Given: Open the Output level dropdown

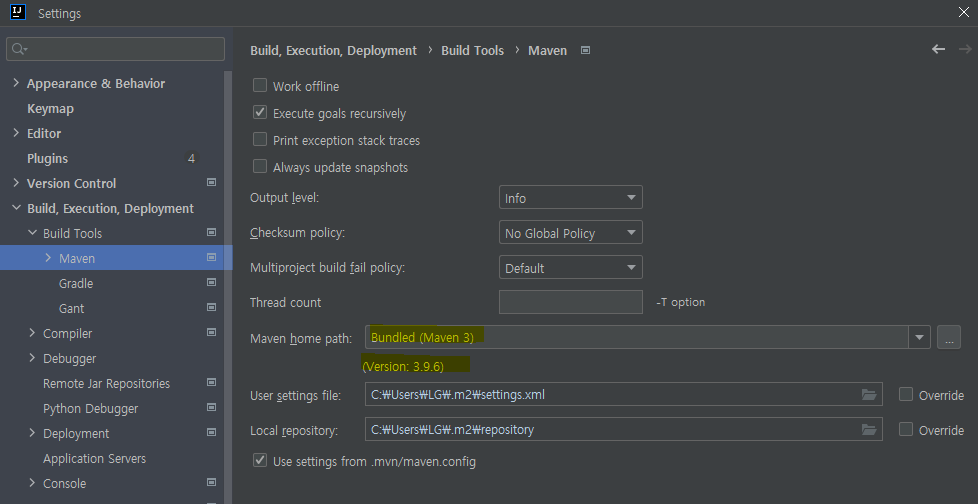Looking at the screenshot, I should click(x=571, y=198).
